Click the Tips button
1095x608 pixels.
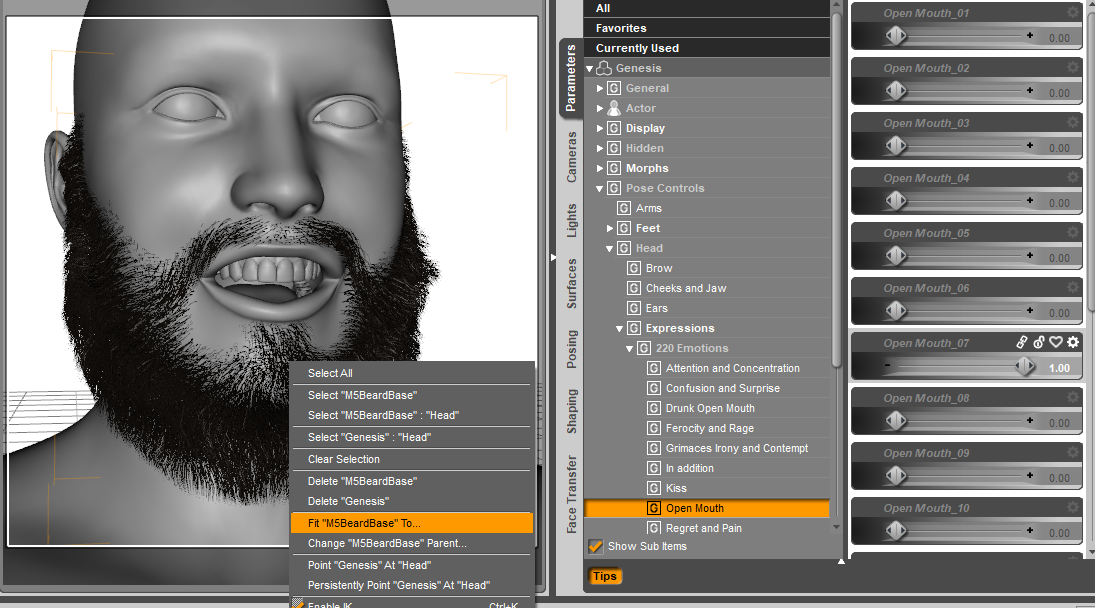(x=605, y=576)
